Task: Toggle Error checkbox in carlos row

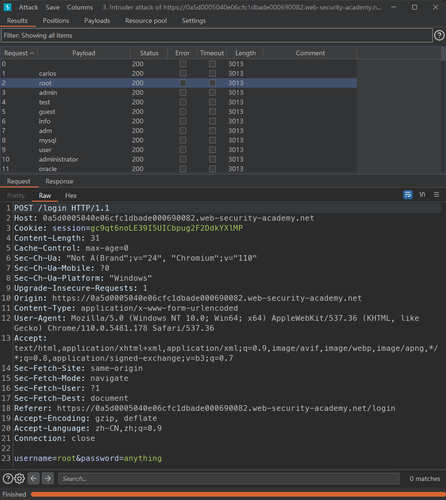Action: click(x=183, y=73)
